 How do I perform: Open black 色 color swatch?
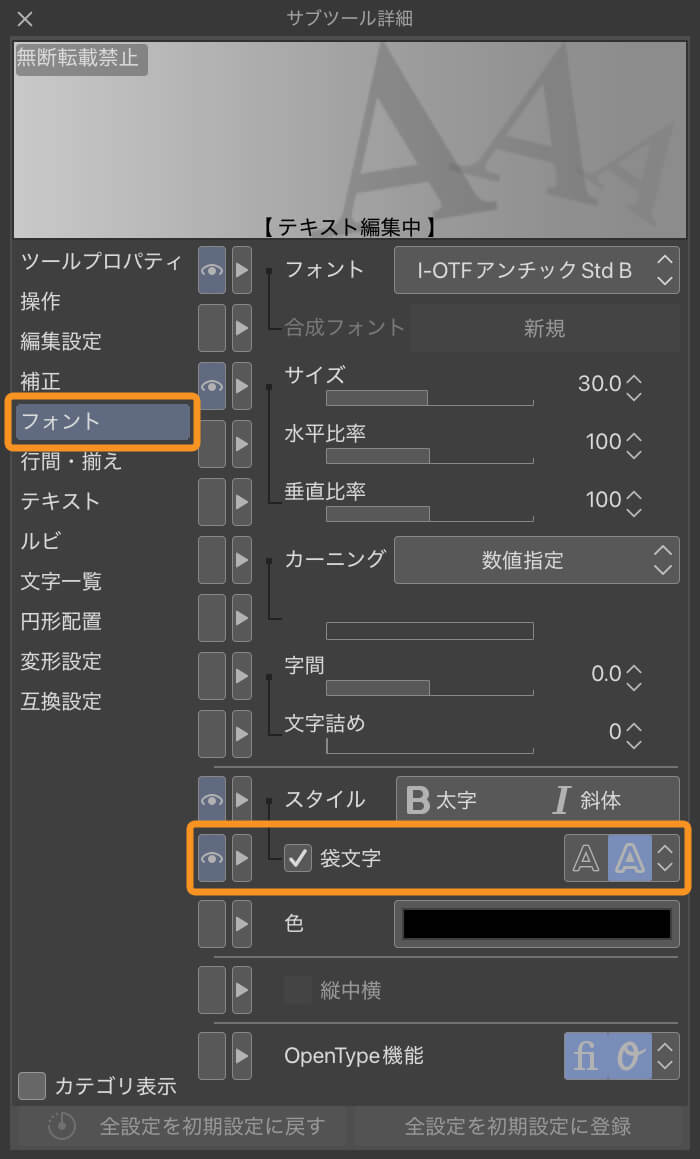click(x=537, y=924)
